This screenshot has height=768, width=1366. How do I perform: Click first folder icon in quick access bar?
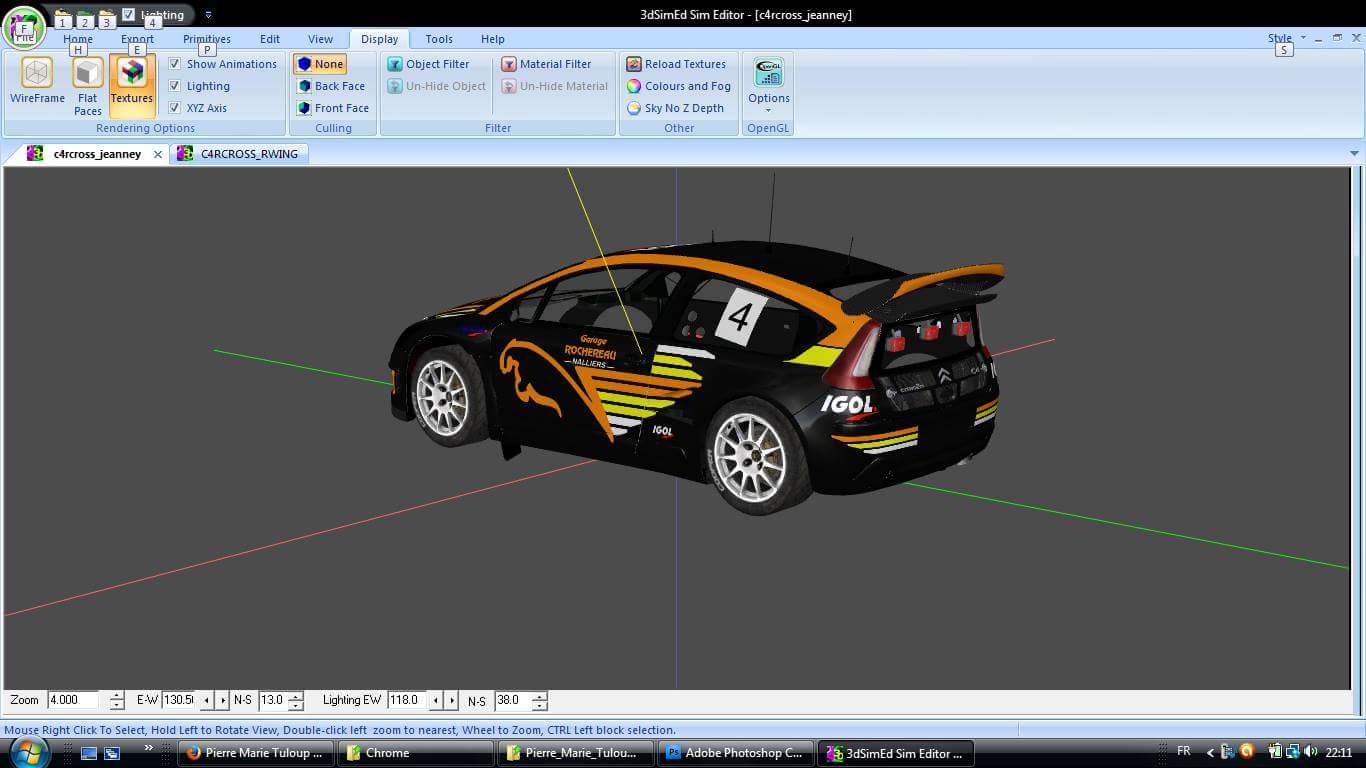(x=63, y=17)
